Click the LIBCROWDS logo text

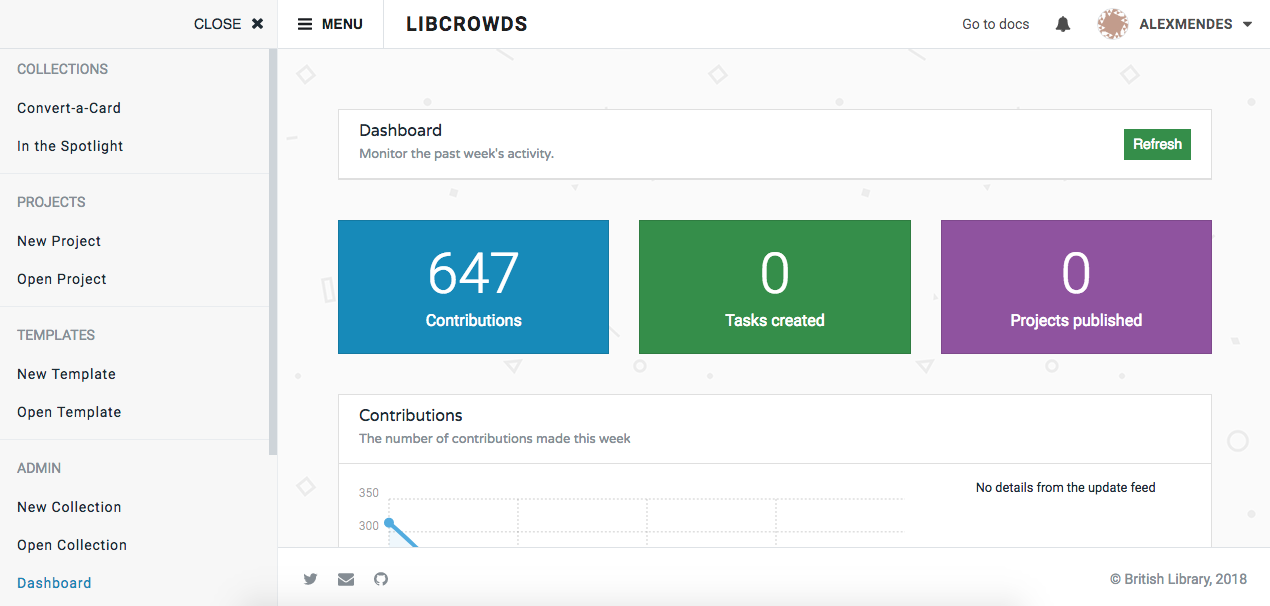(467, 23)
